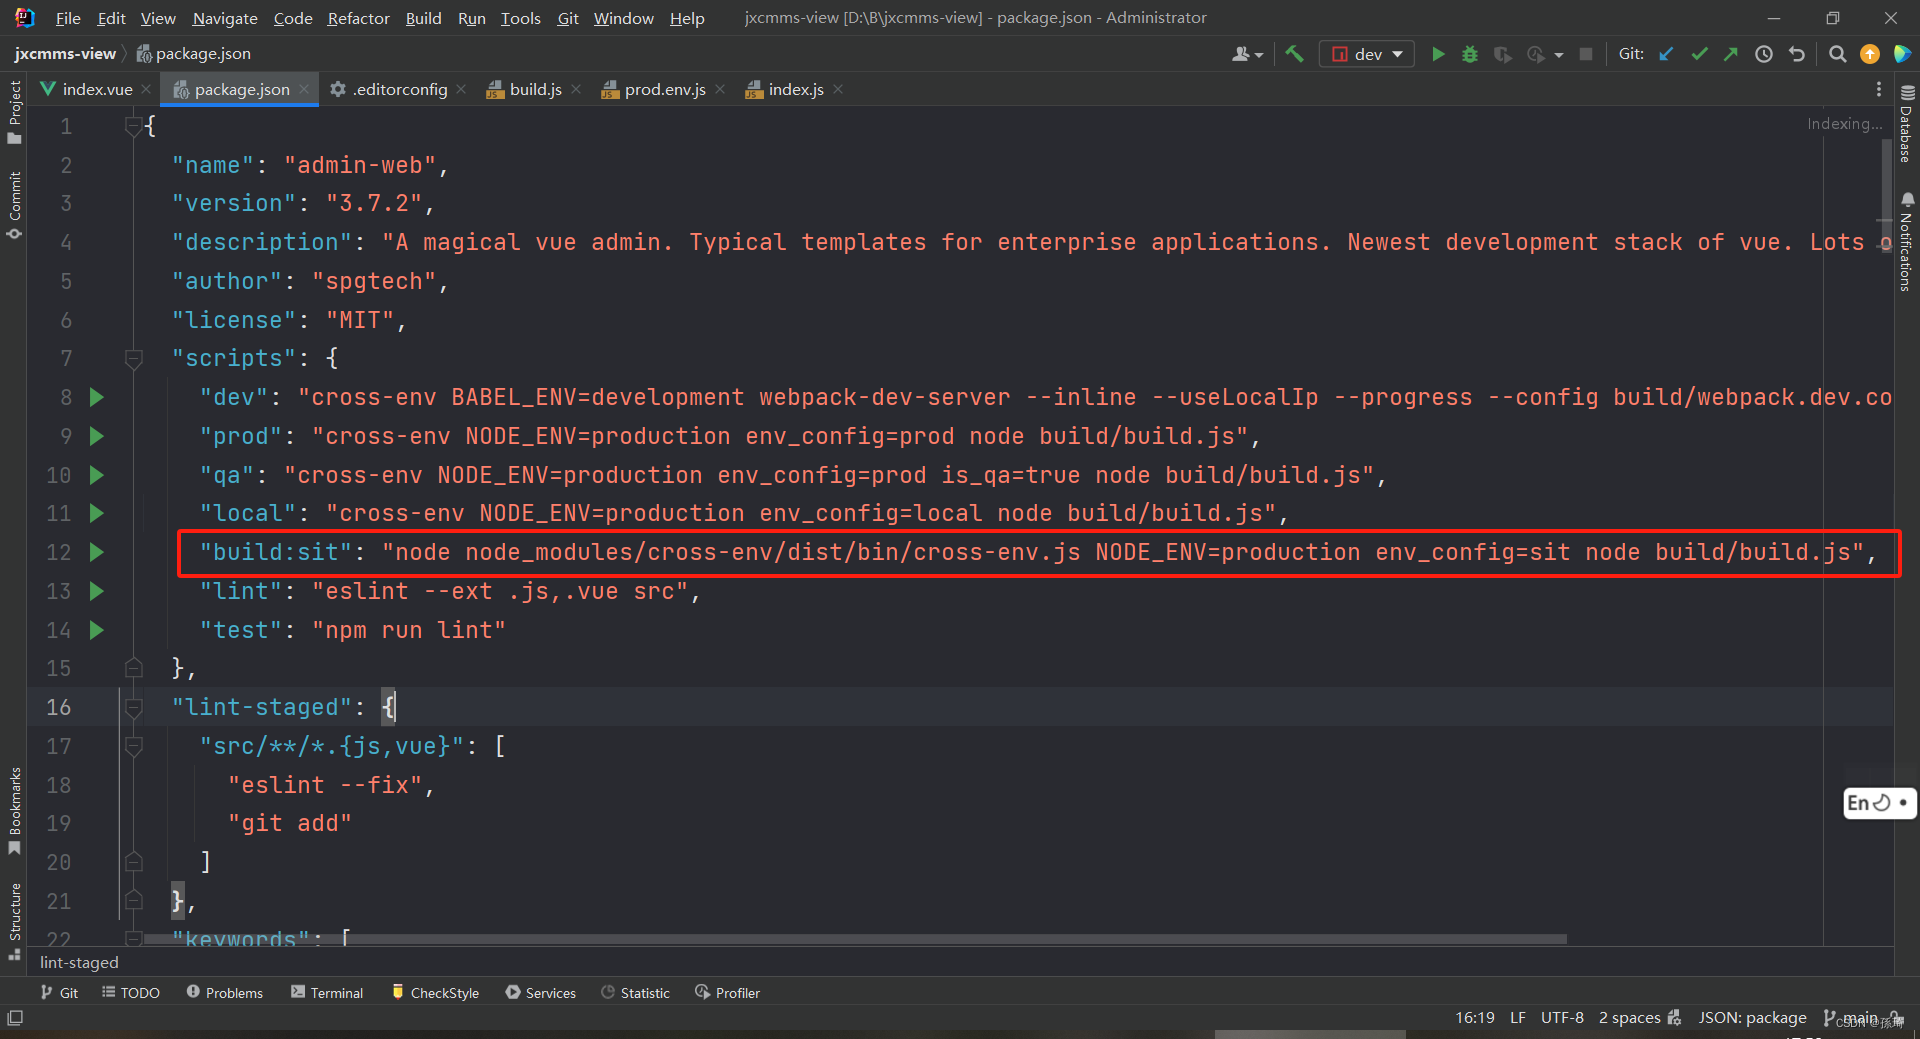Change line separator via the LF status indicator
Image resolution: width=1920 pixels, height=1039 pixels.
tap(1517, 1017)
